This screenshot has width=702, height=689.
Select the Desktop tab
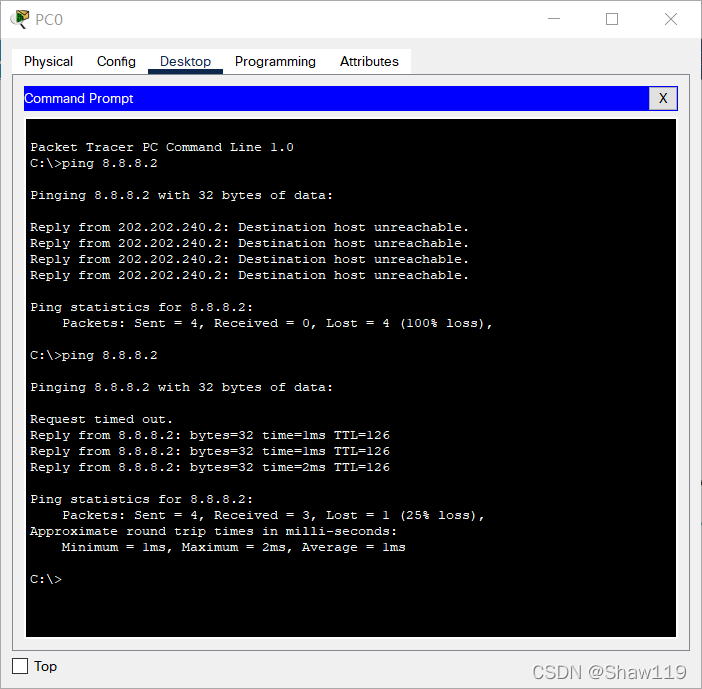[x=185, y=61]
